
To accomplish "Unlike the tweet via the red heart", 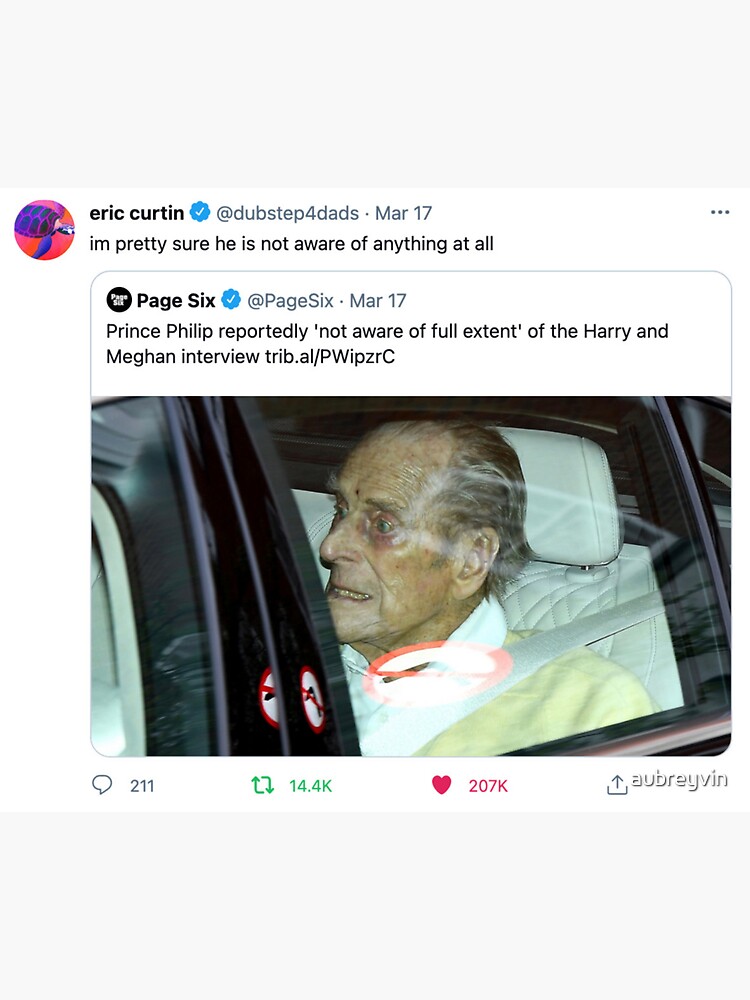I will (441, 785).
